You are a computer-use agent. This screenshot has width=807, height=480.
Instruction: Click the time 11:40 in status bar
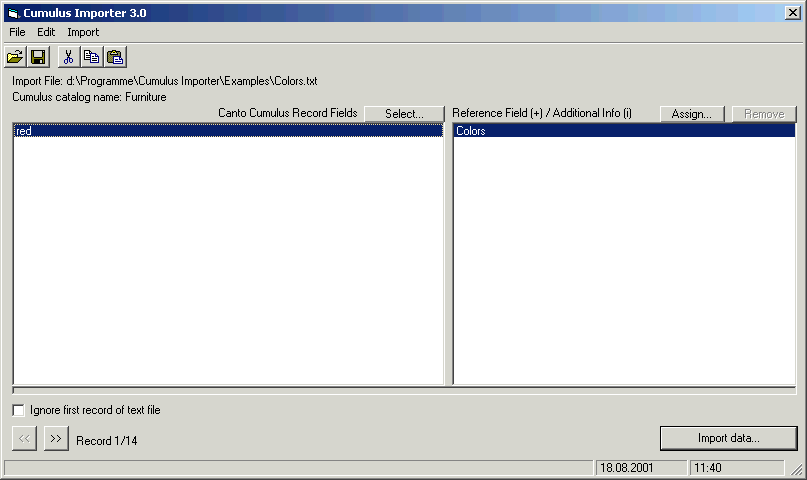708,468
